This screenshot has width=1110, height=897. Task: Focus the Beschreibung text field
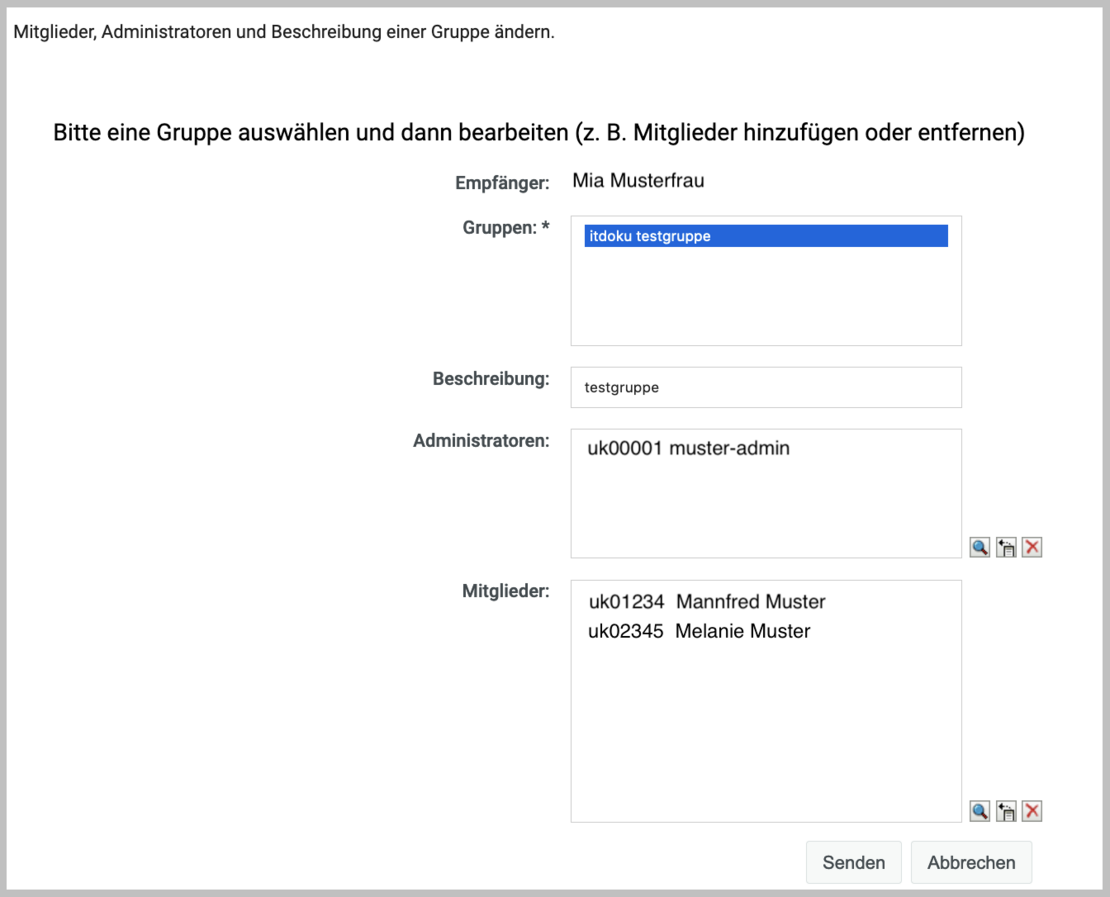[x=765, y=387]
